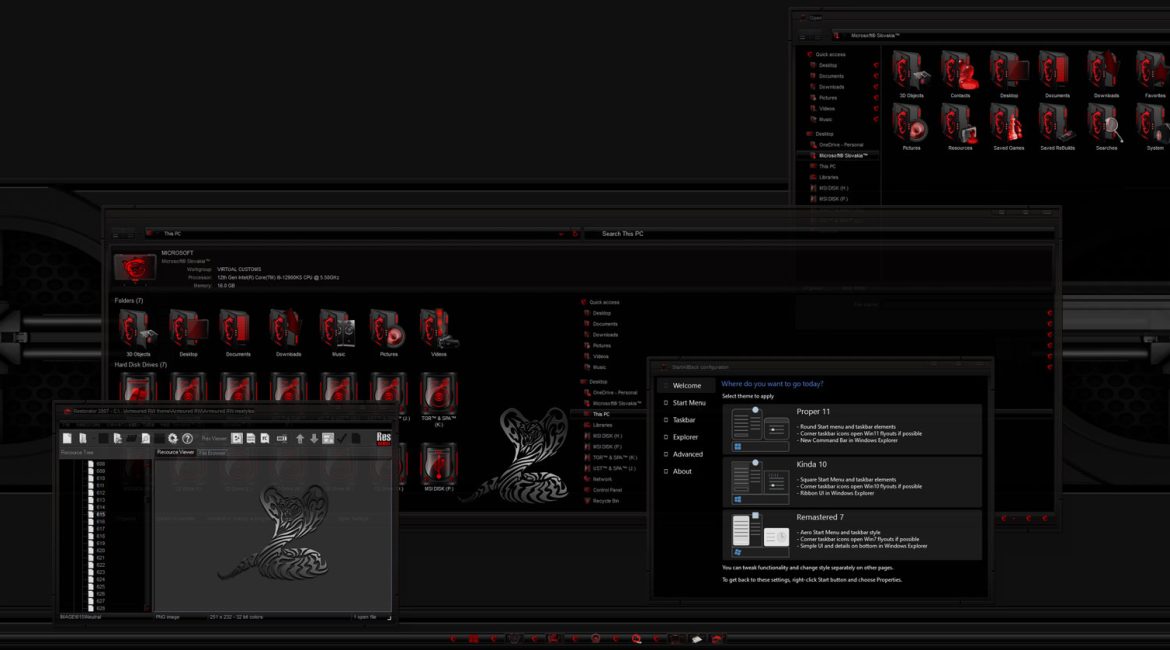Image resolution: width=1170 pixels, height=650 pixels.
Task: Select Quick access in Open dialog sidebar
Action: click(830, 54)
